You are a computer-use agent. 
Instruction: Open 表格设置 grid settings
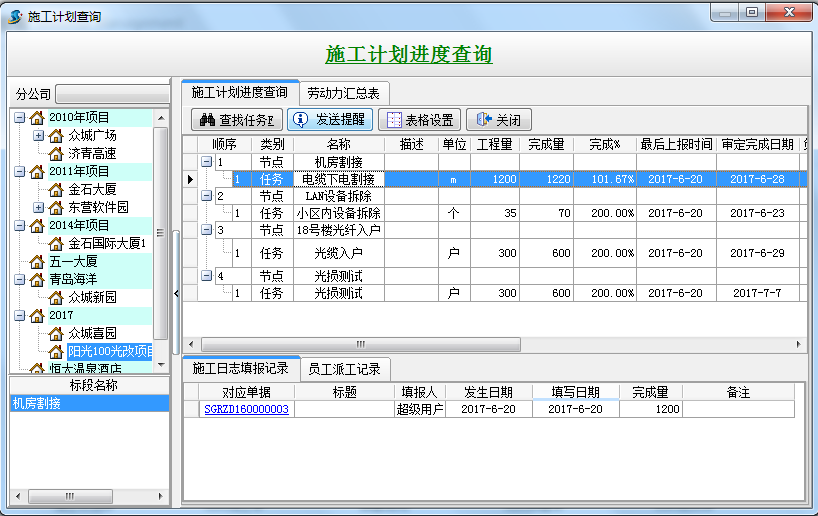pyautogui.click(x=421, y=120)
